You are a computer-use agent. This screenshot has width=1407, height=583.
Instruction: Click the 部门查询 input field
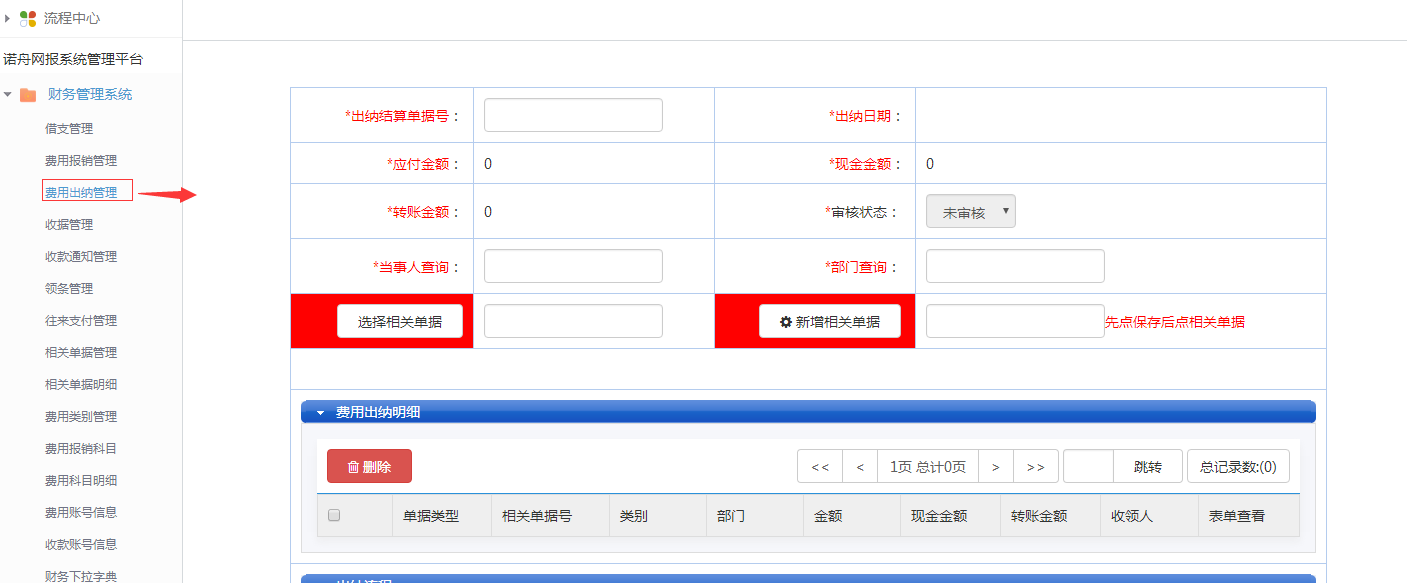[x=1014, y=265]
